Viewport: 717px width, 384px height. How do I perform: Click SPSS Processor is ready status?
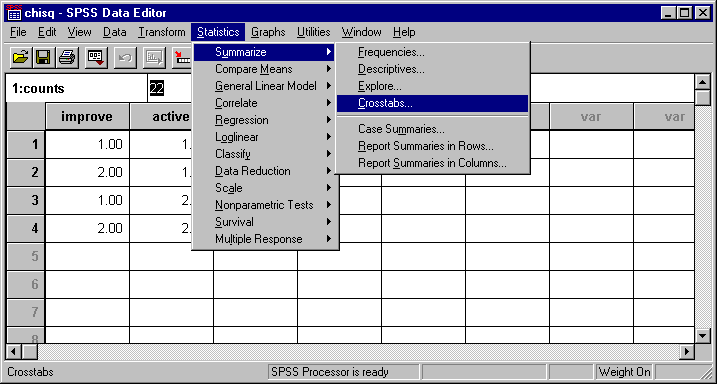[343, 372]
